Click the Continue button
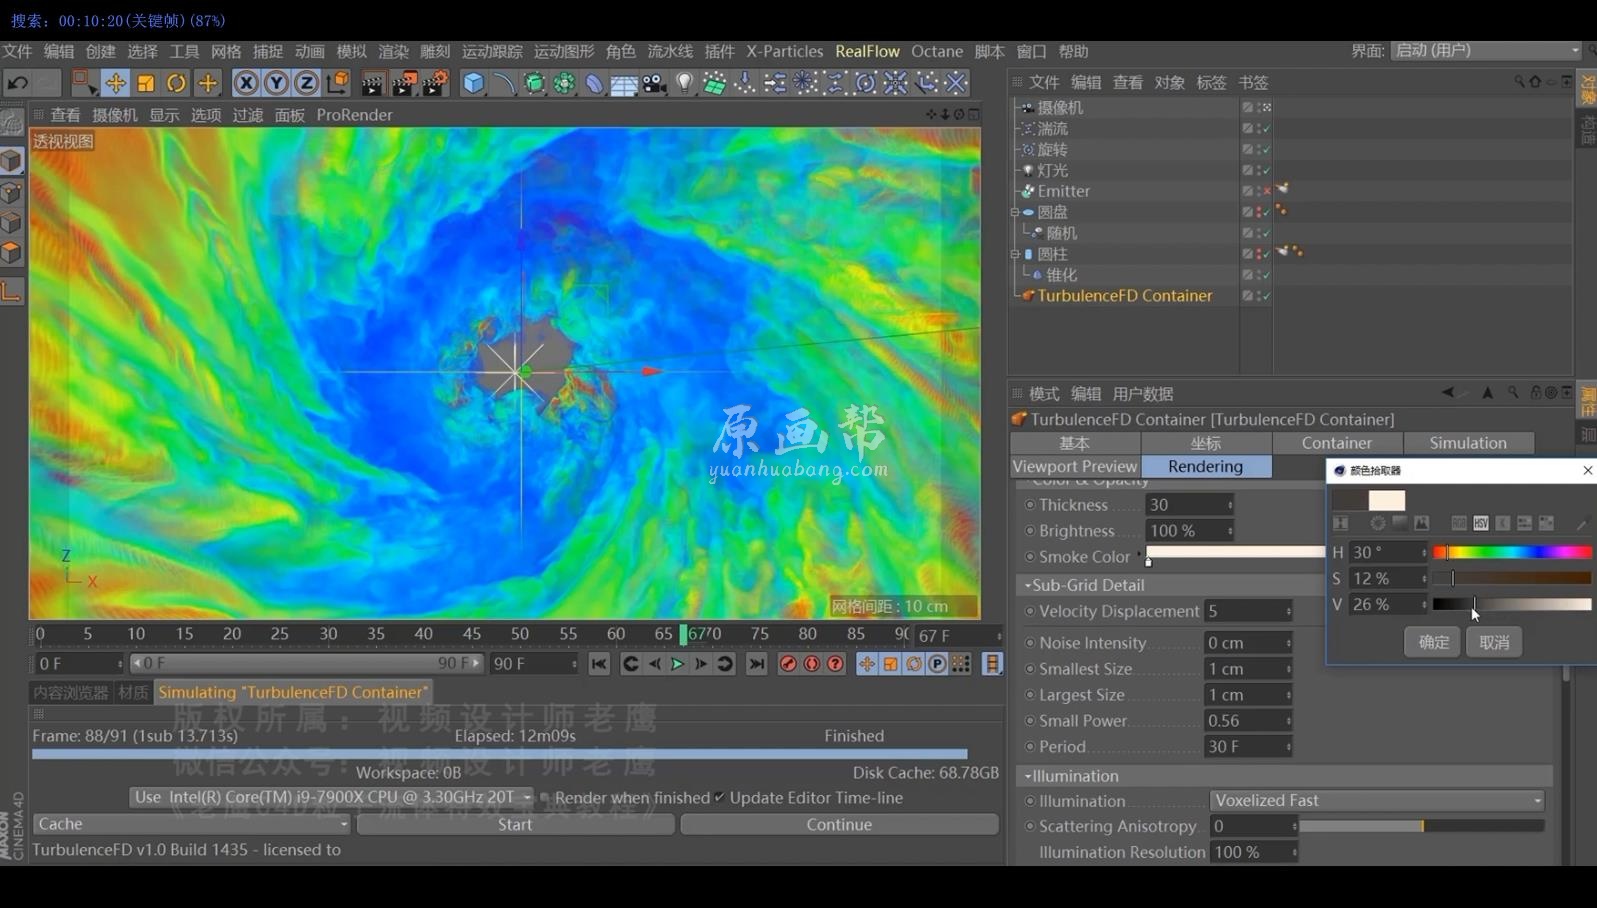Image resolution: width=1597 pixels, height=908 pixels. [x=839, y=824]
